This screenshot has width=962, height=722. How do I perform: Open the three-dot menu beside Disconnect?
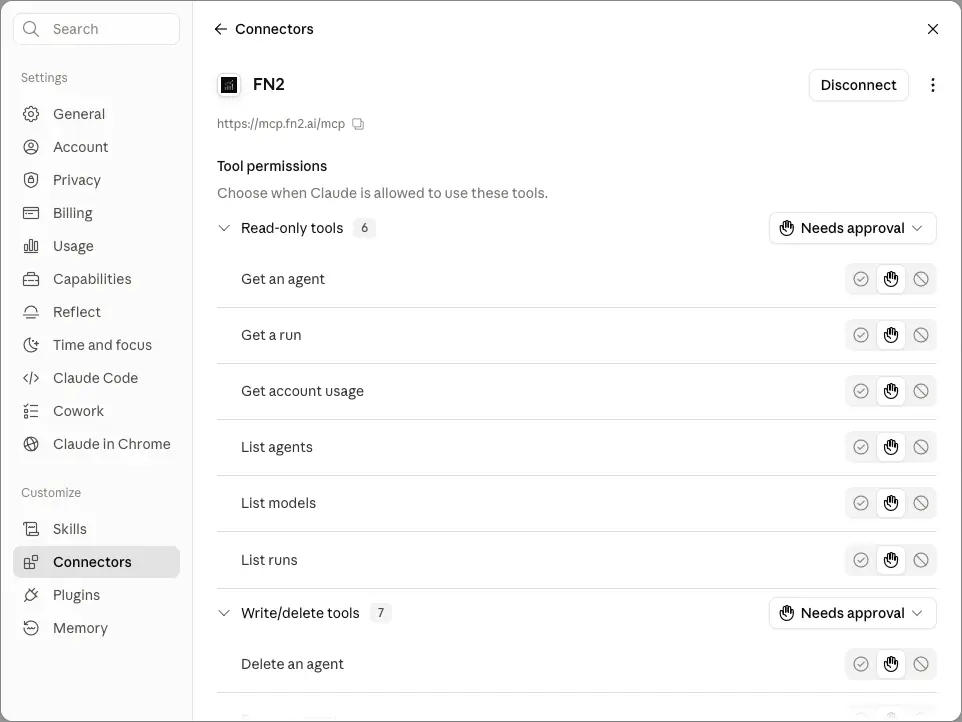coord(933,85)
